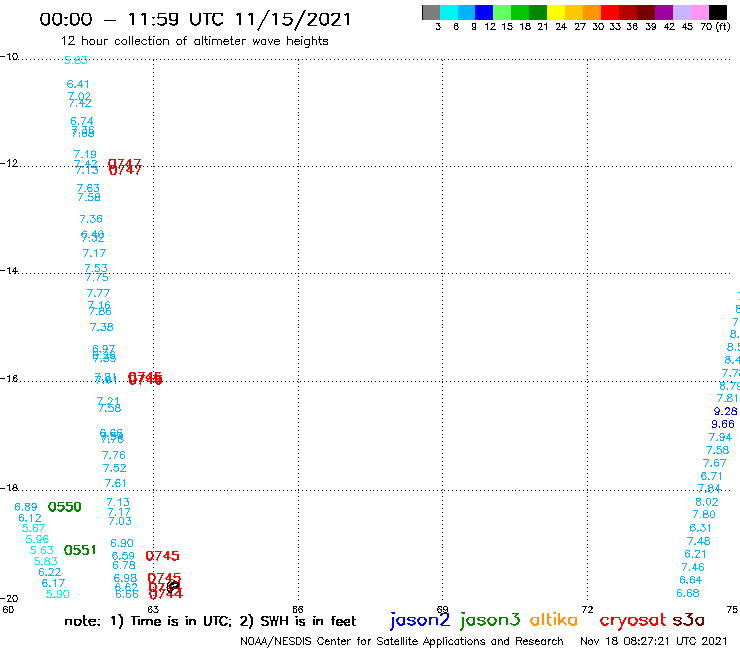Image resolution: width=740 pixels, height=650 pixels.
Task: Click the longitude axis label '66'
Action: pyautogui.click(x=298, y=609)
